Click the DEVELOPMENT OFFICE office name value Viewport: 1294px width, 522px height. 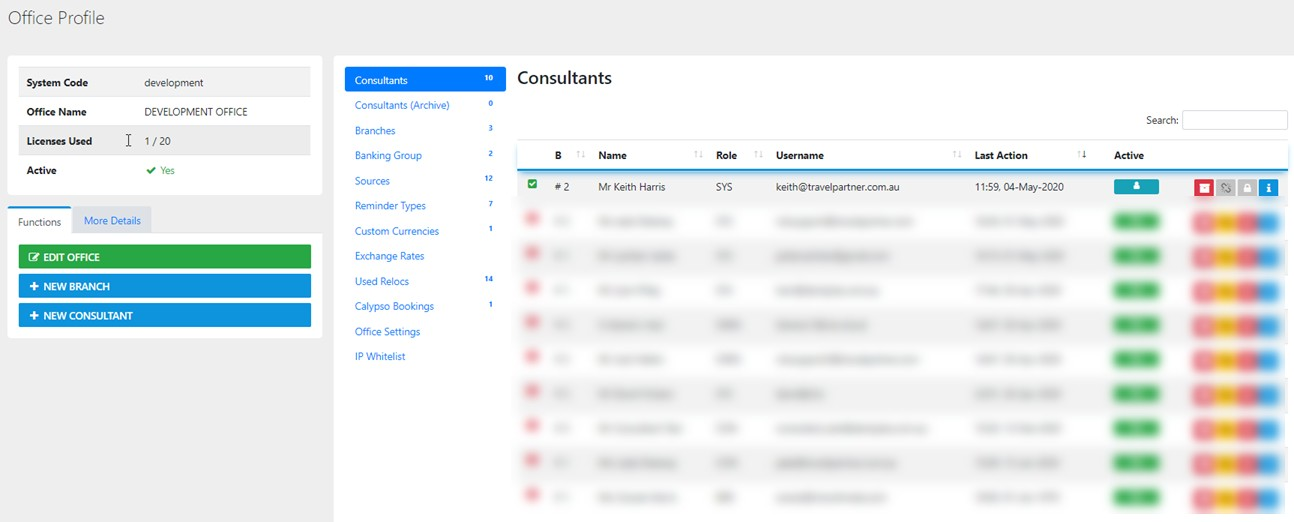pyautogui.click(x=196, y=112)
